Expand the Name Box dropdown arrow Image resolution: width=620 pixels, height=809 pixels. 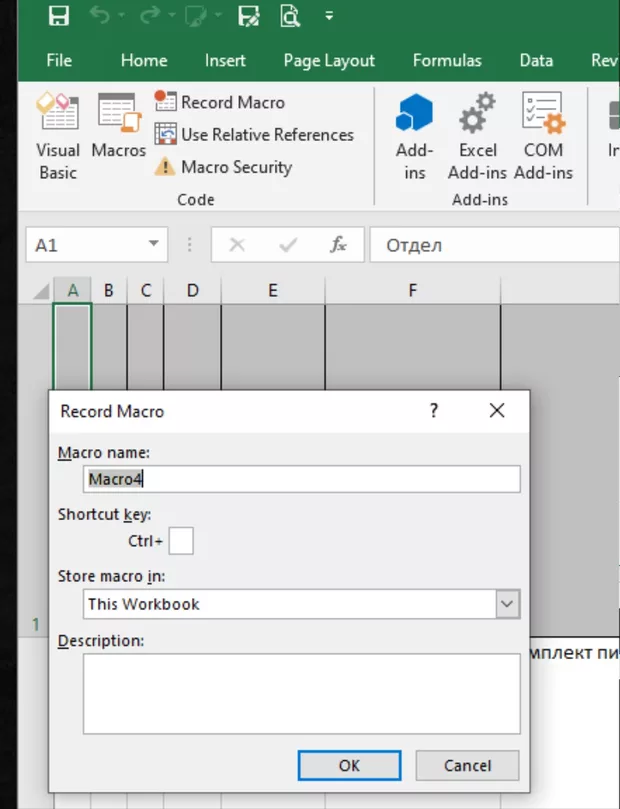(x=153, y=245)
